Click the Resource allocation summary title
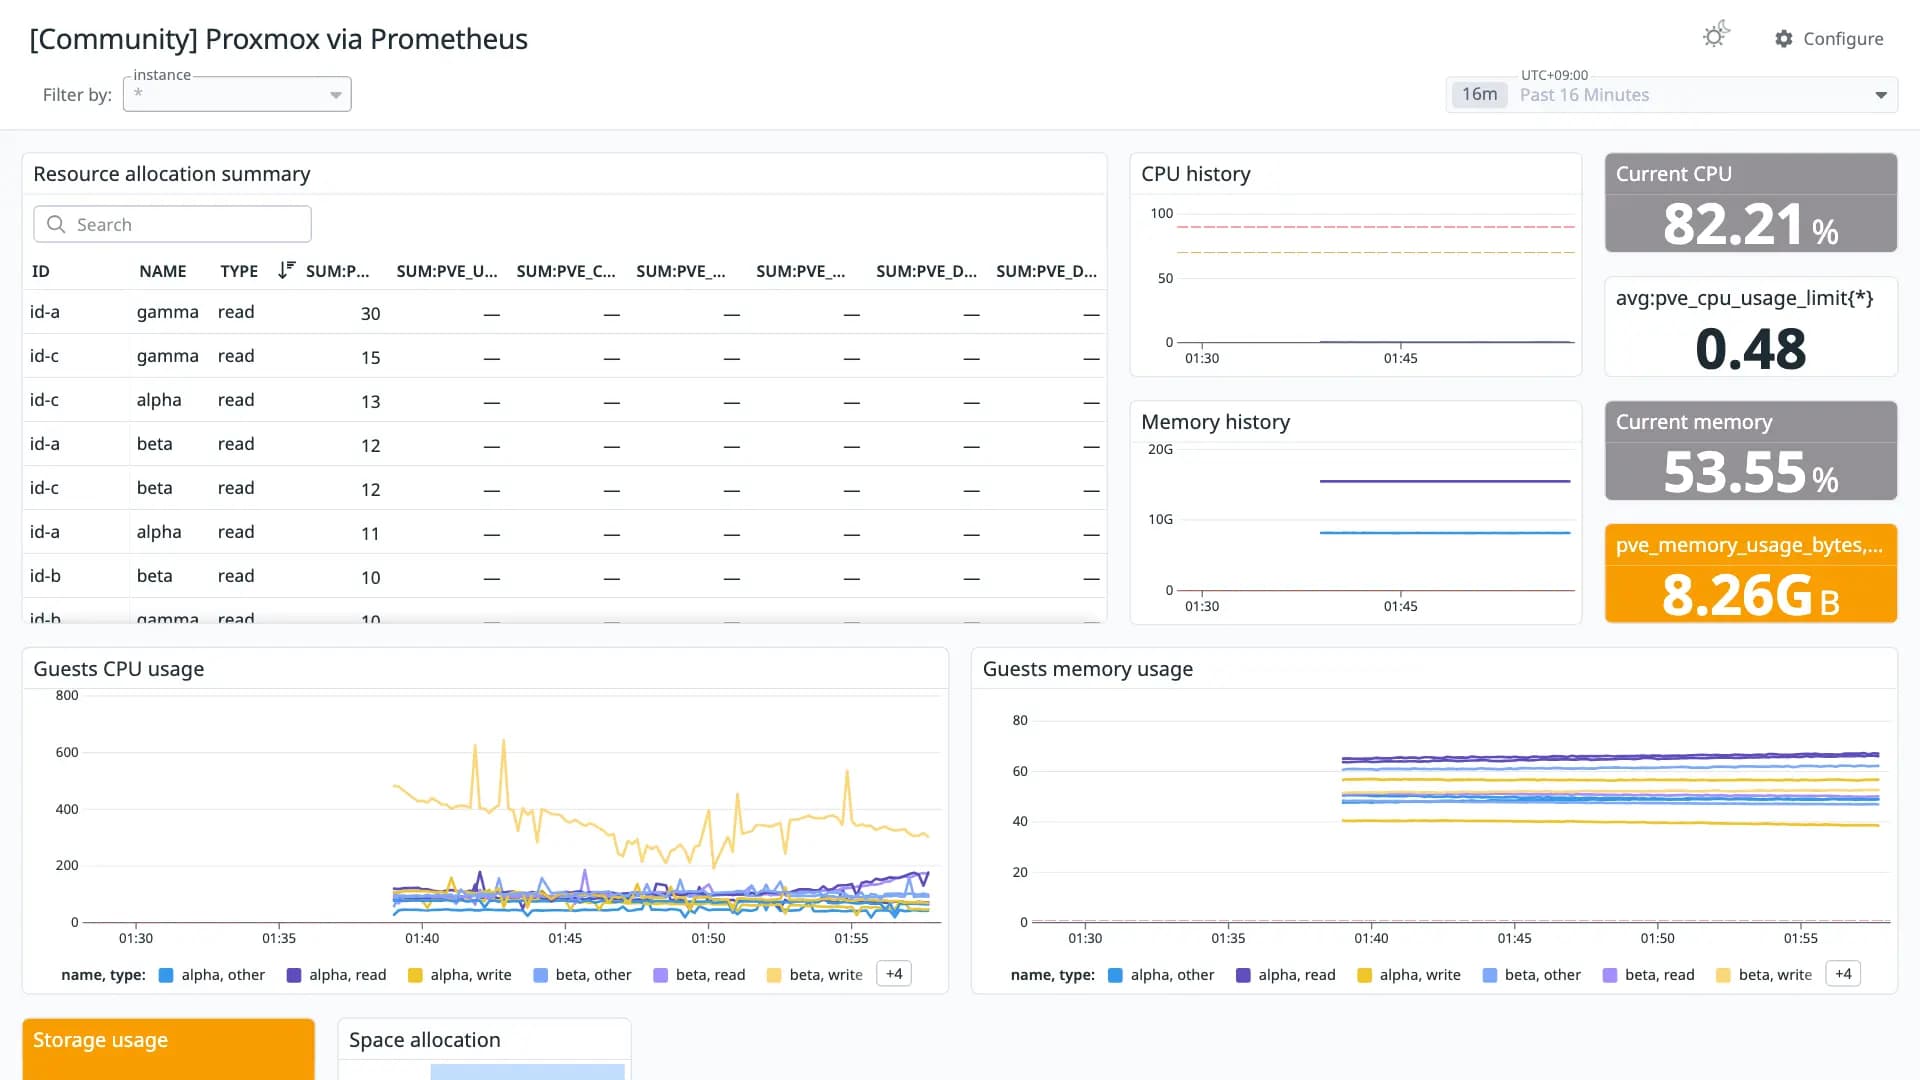1920x1080 pixels. pyautogui.click(x=172, y=174)
